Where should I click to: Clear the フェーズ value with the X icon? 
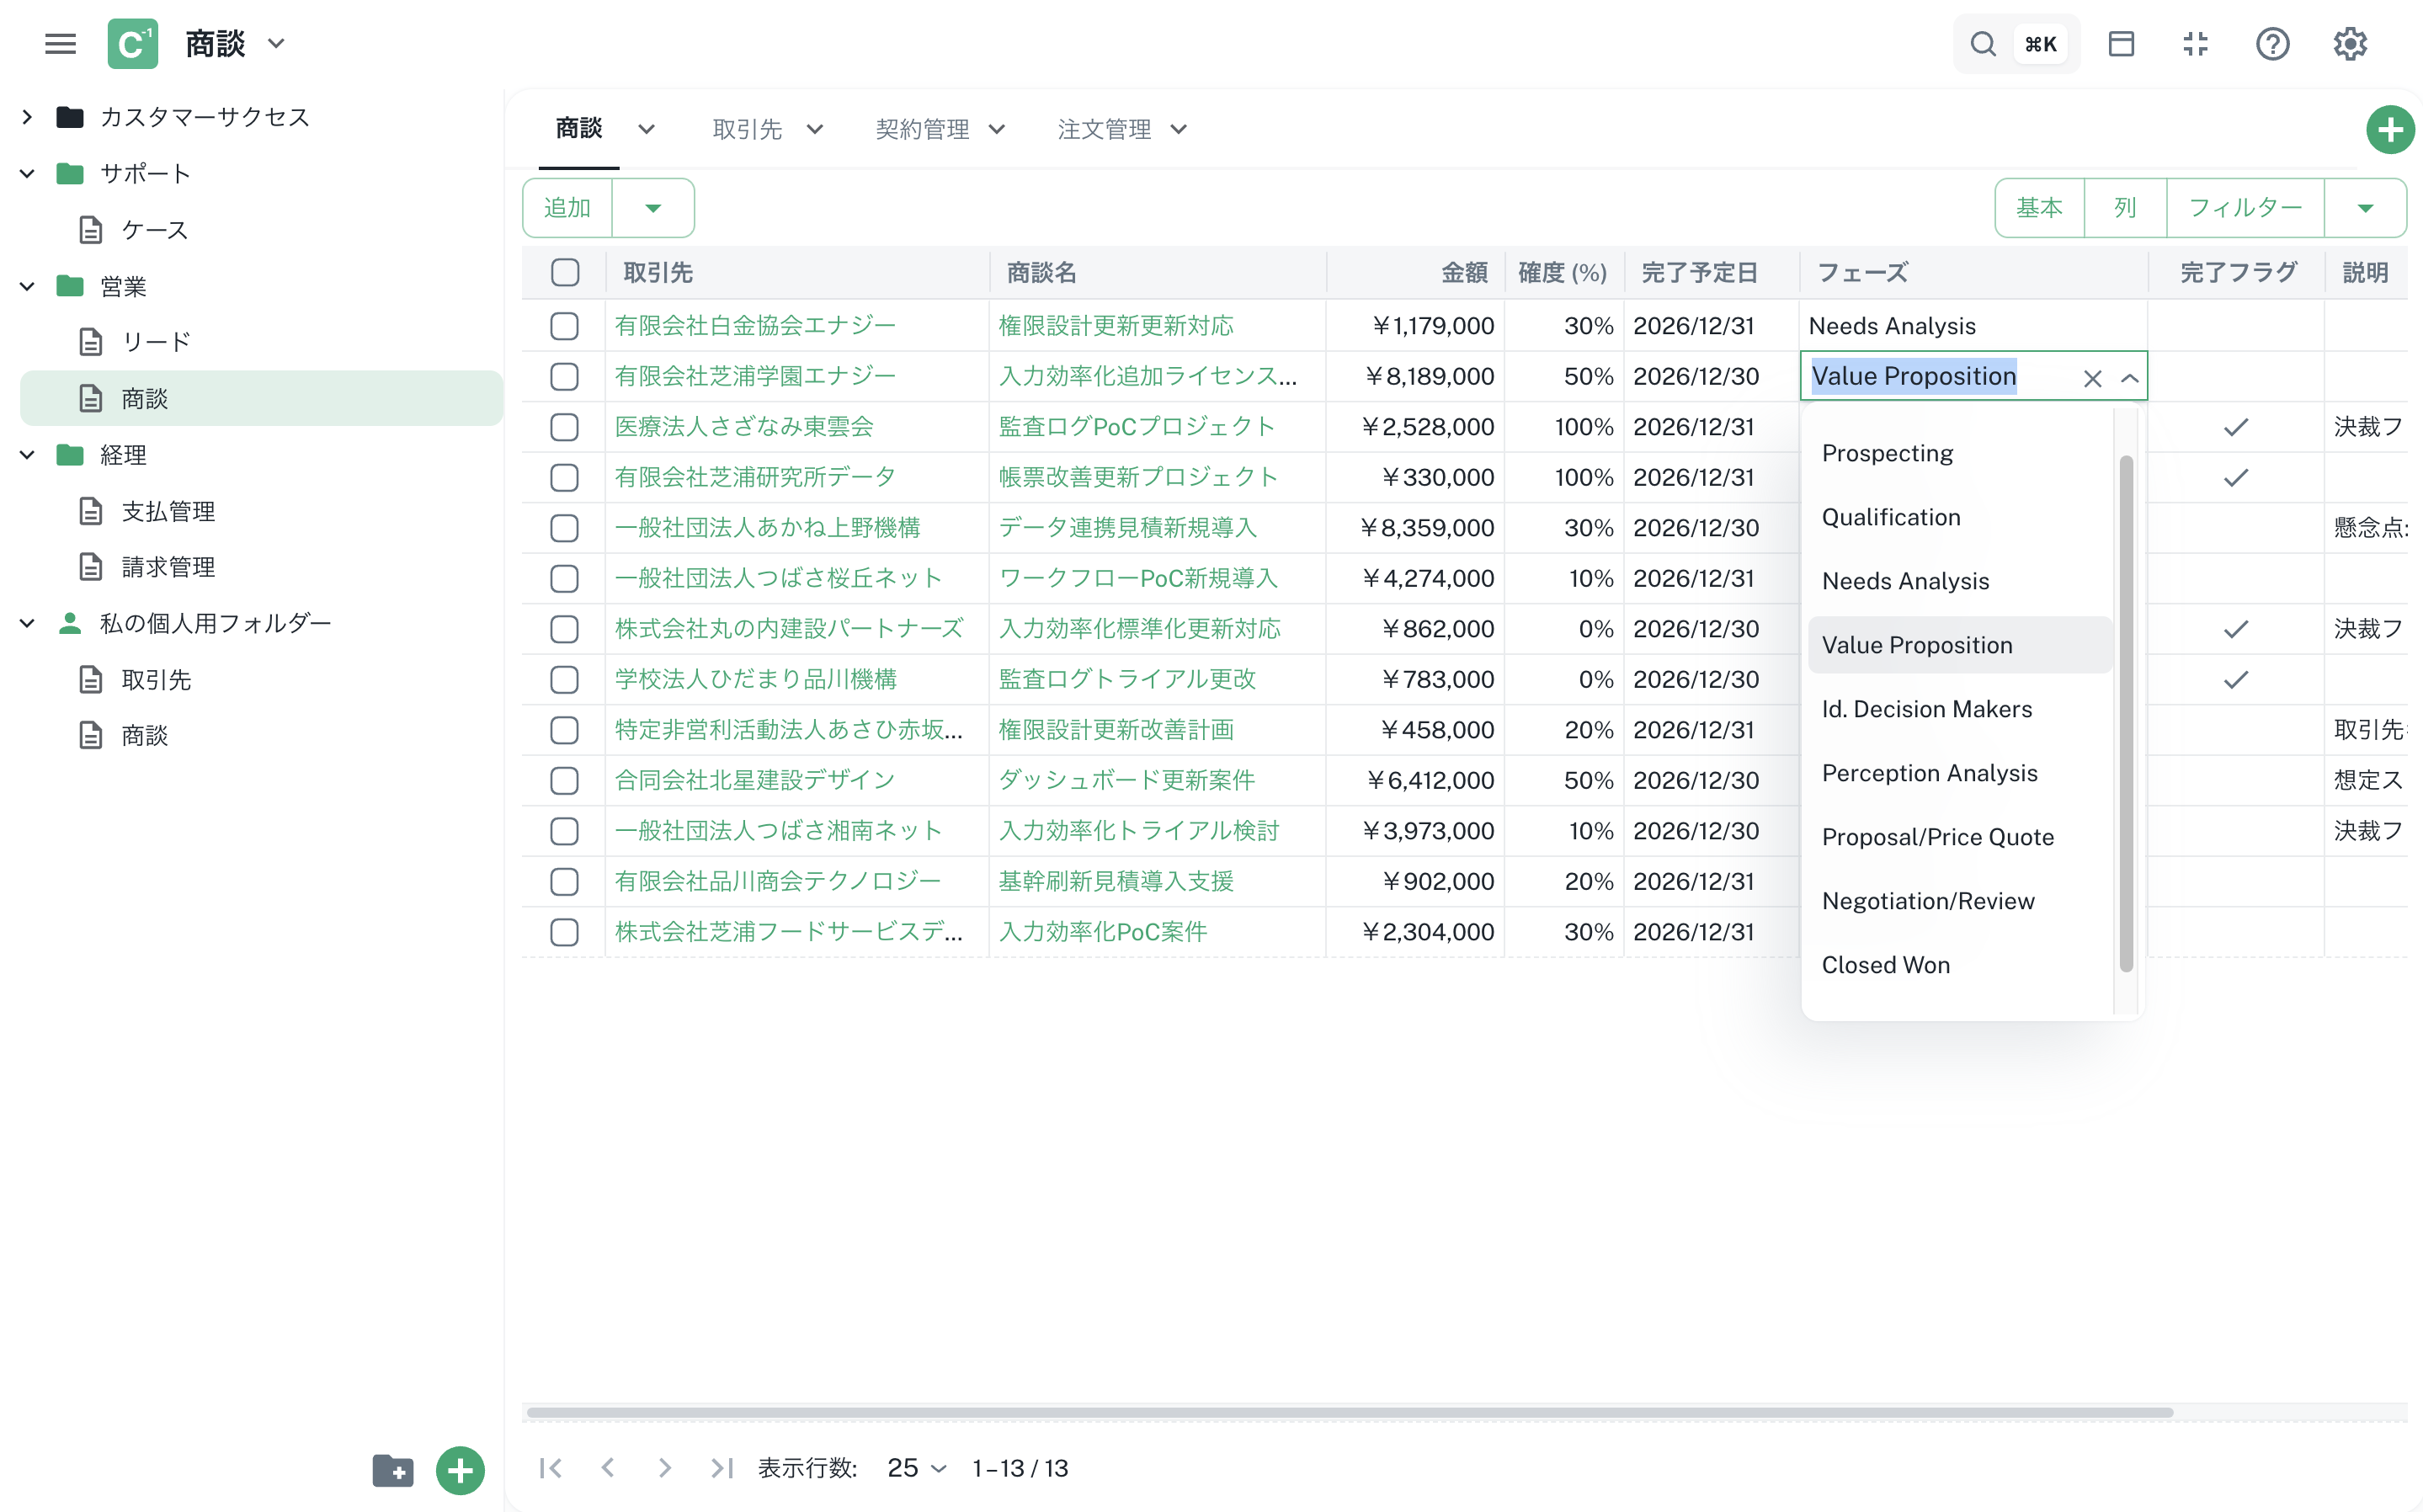(x=2092, y=378)
